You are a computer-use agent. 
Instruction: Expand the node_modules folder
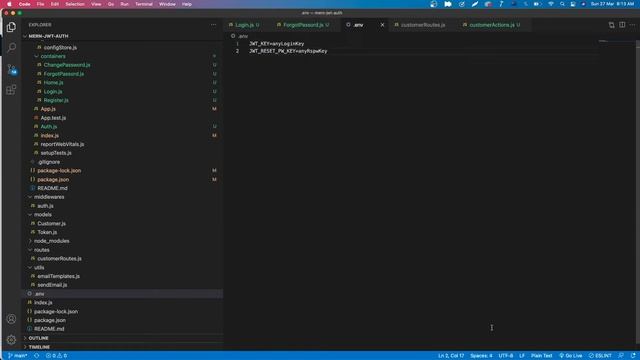(51, 241)
